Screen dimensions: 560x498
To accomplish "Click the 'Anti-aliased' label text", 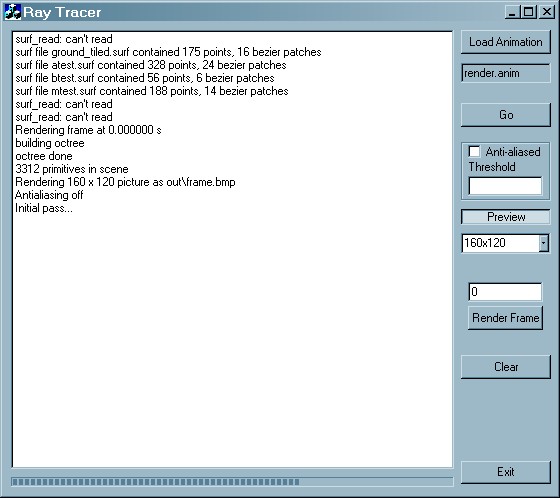I will pos(513,152).
